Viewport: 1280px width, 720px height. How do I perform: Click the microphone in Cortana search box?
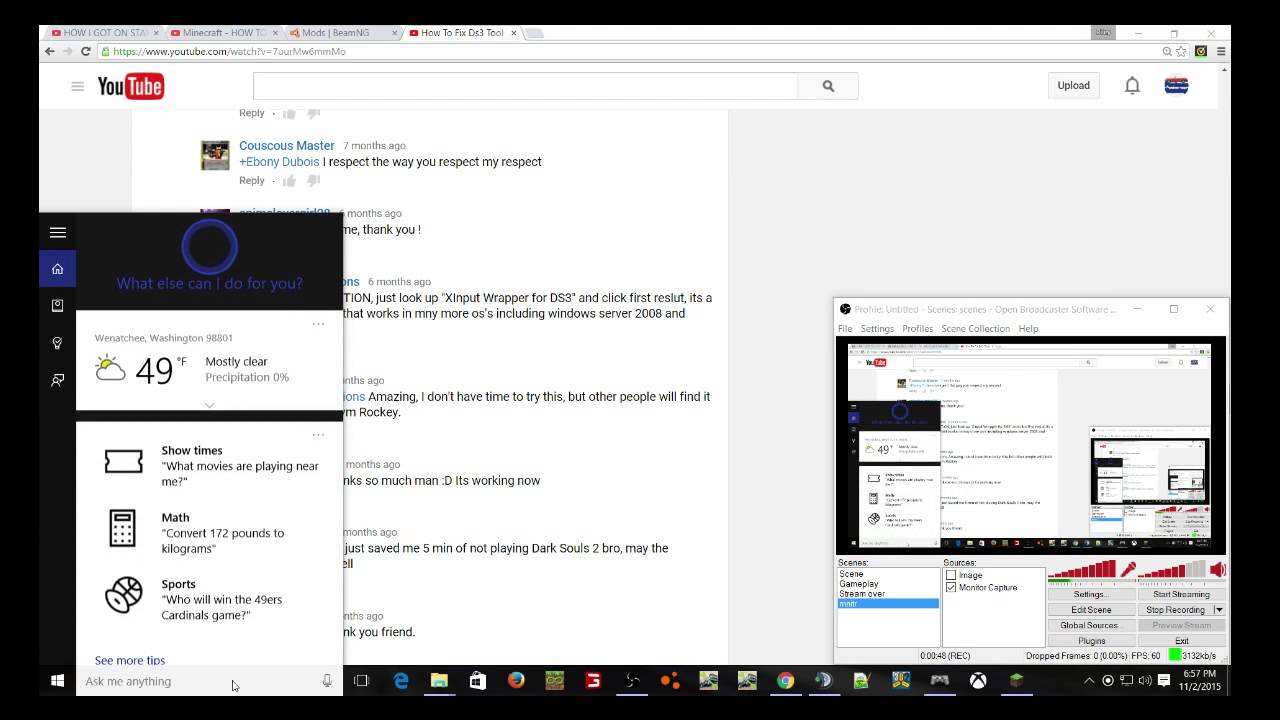327,681
